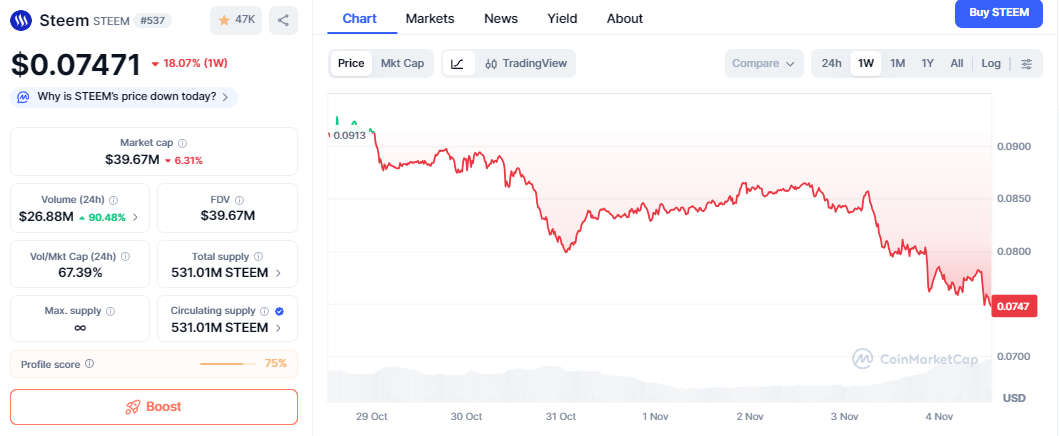Click the Profile score progress bar
1060x436 pixels.
click(x=229, y=364)
